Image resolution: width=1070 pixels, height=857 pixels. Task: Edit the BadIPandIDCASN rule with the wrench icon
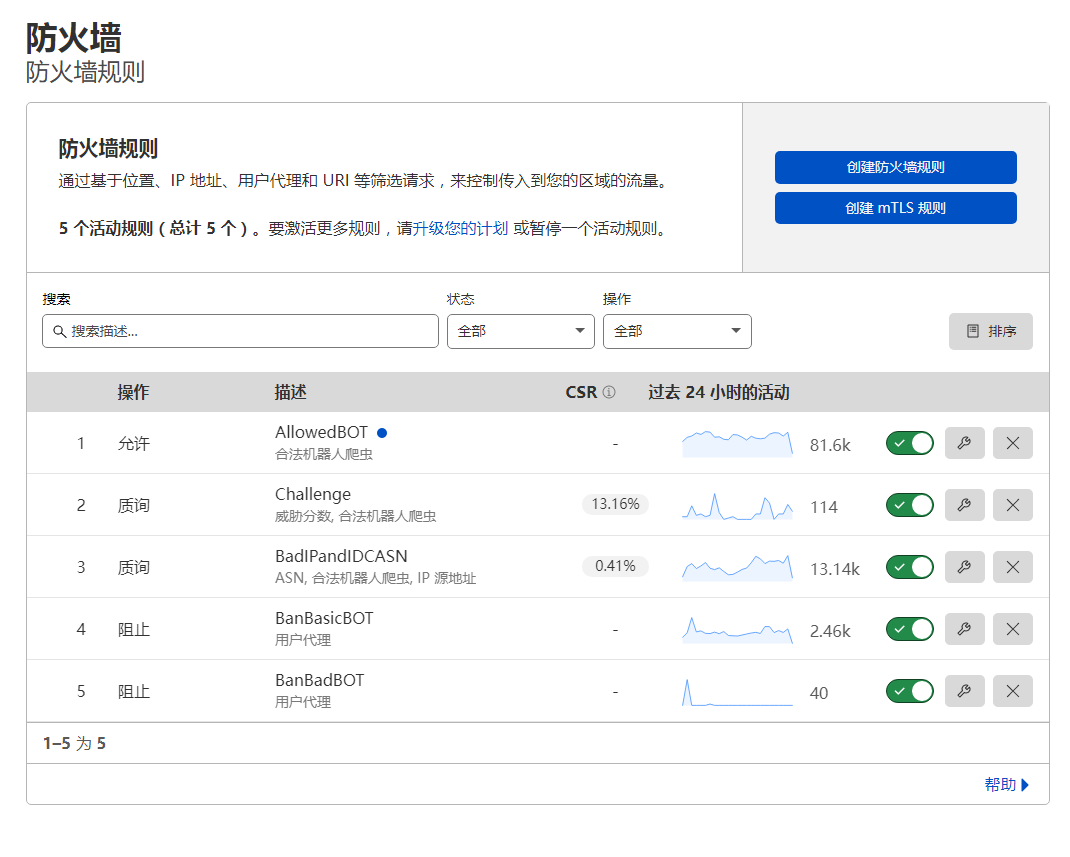(x=964, y=567)
